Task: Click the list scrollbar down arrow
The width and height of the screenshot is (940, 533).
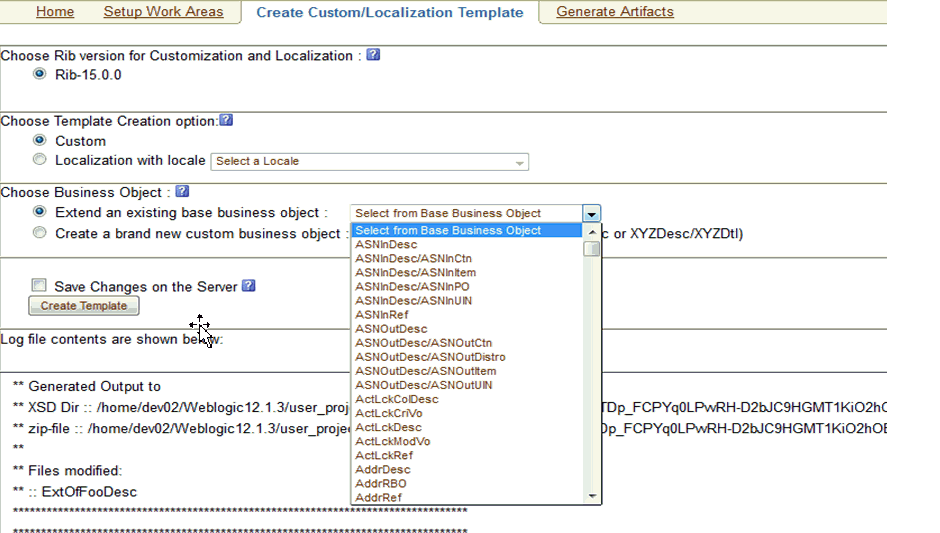Action: tap(592, 496)
